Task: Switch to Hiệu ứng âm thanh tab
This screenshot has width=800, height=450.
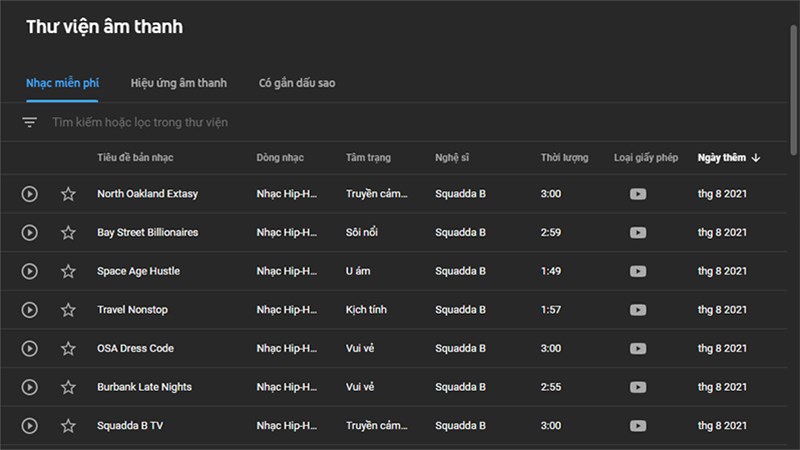Action: tap(178, 83)
